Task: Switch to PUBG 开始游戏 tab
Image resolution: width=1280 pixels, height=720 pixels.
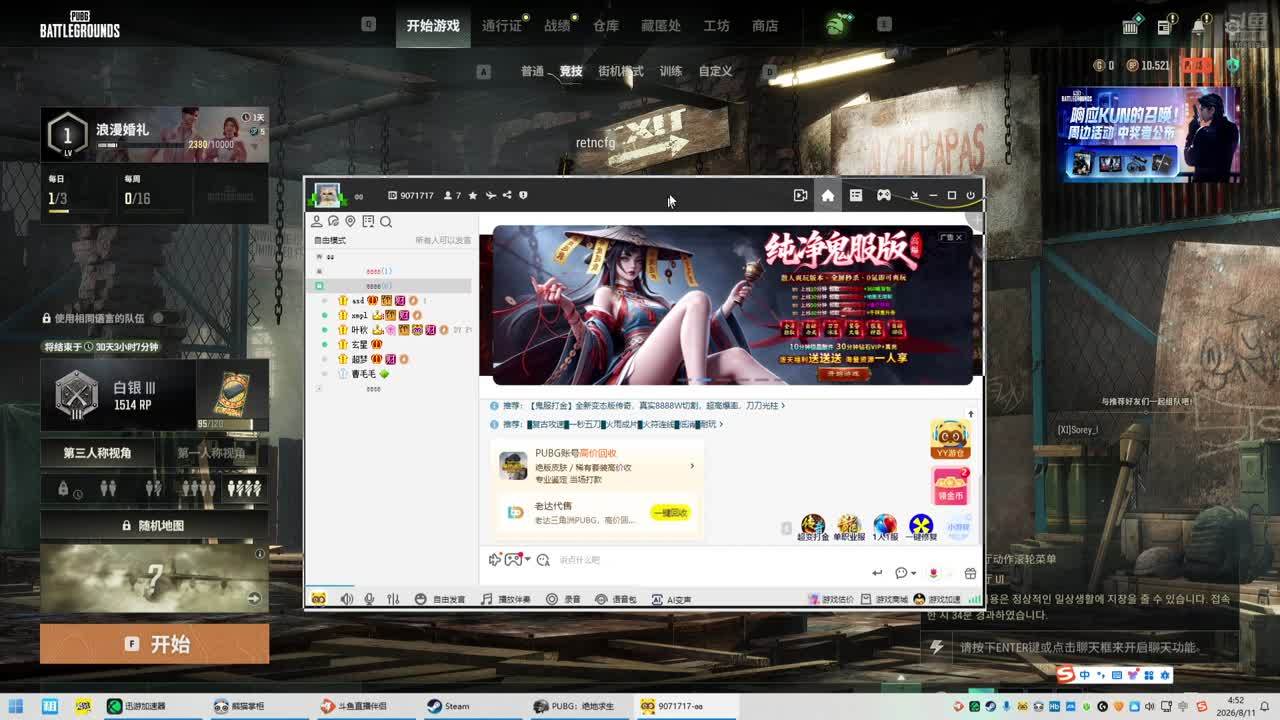Action: pyautogui.click(x=433, y=26)
